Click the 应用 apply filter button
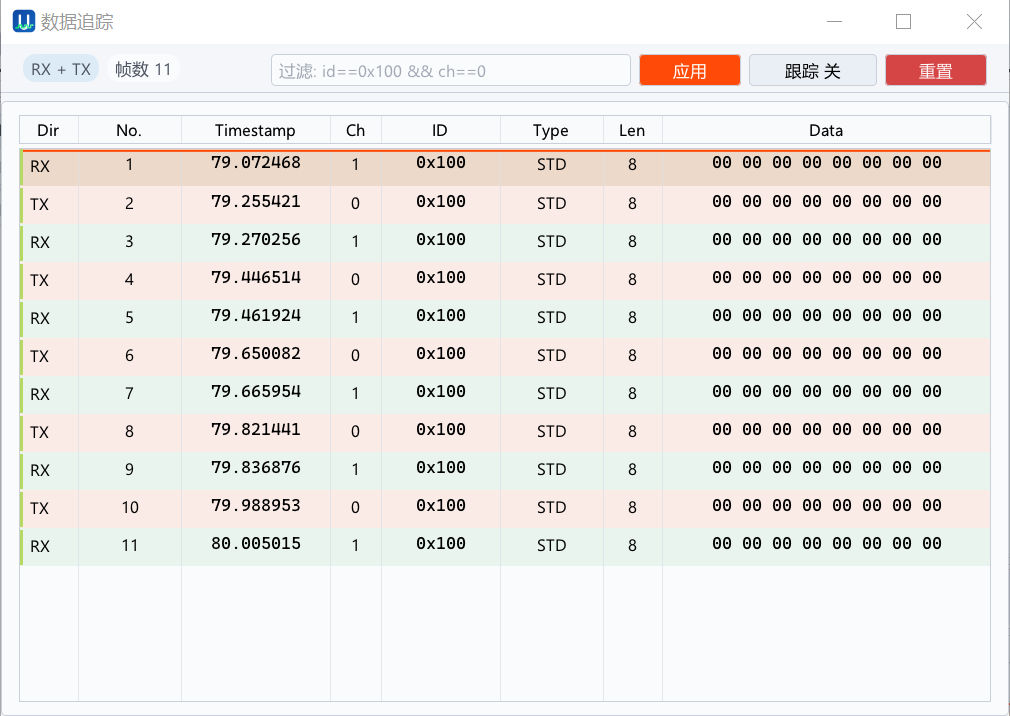Viewport: 1010px width, 716px height. tap(690, 70)
